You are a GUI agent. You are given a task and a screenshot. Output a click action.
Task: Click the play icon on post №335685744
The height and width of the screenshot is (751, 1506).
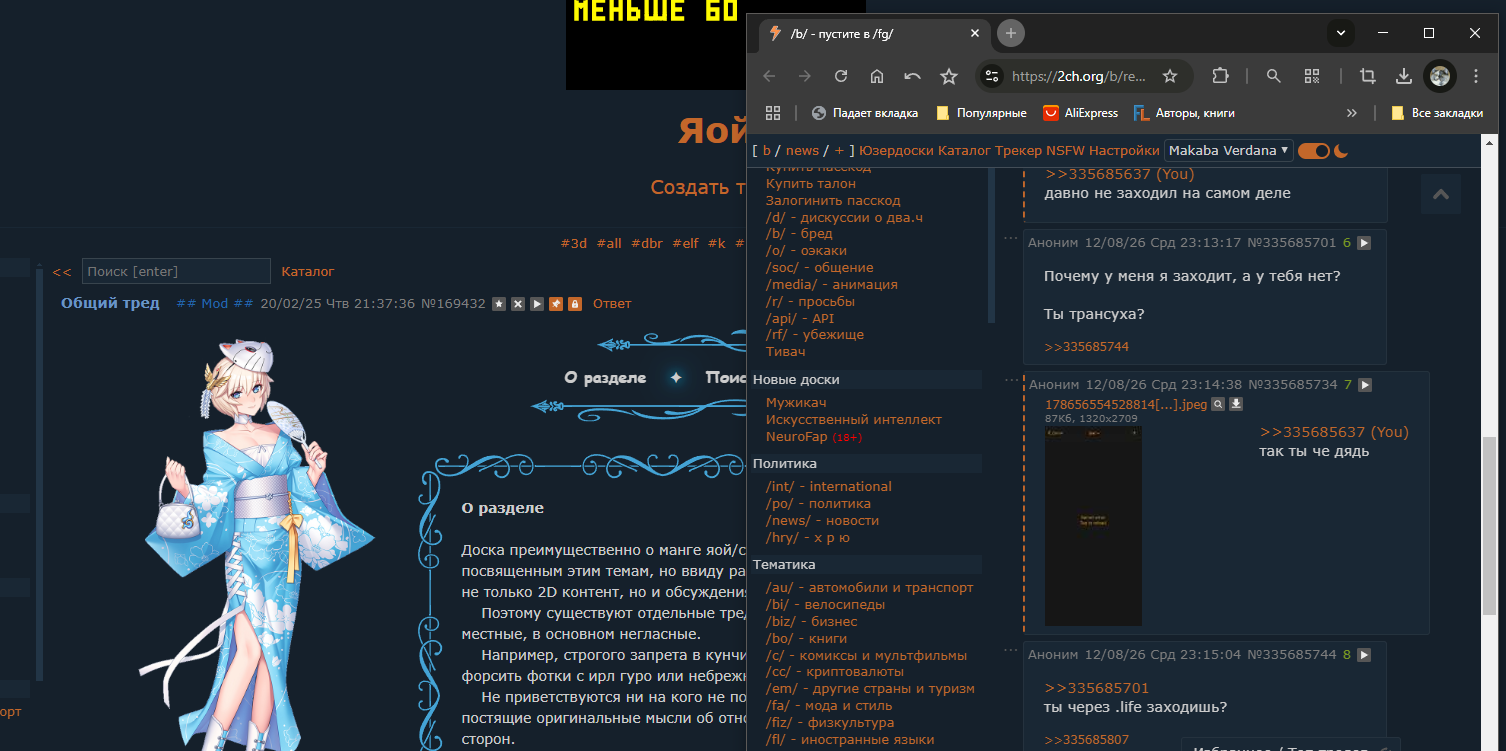[x=1364, y=655]
